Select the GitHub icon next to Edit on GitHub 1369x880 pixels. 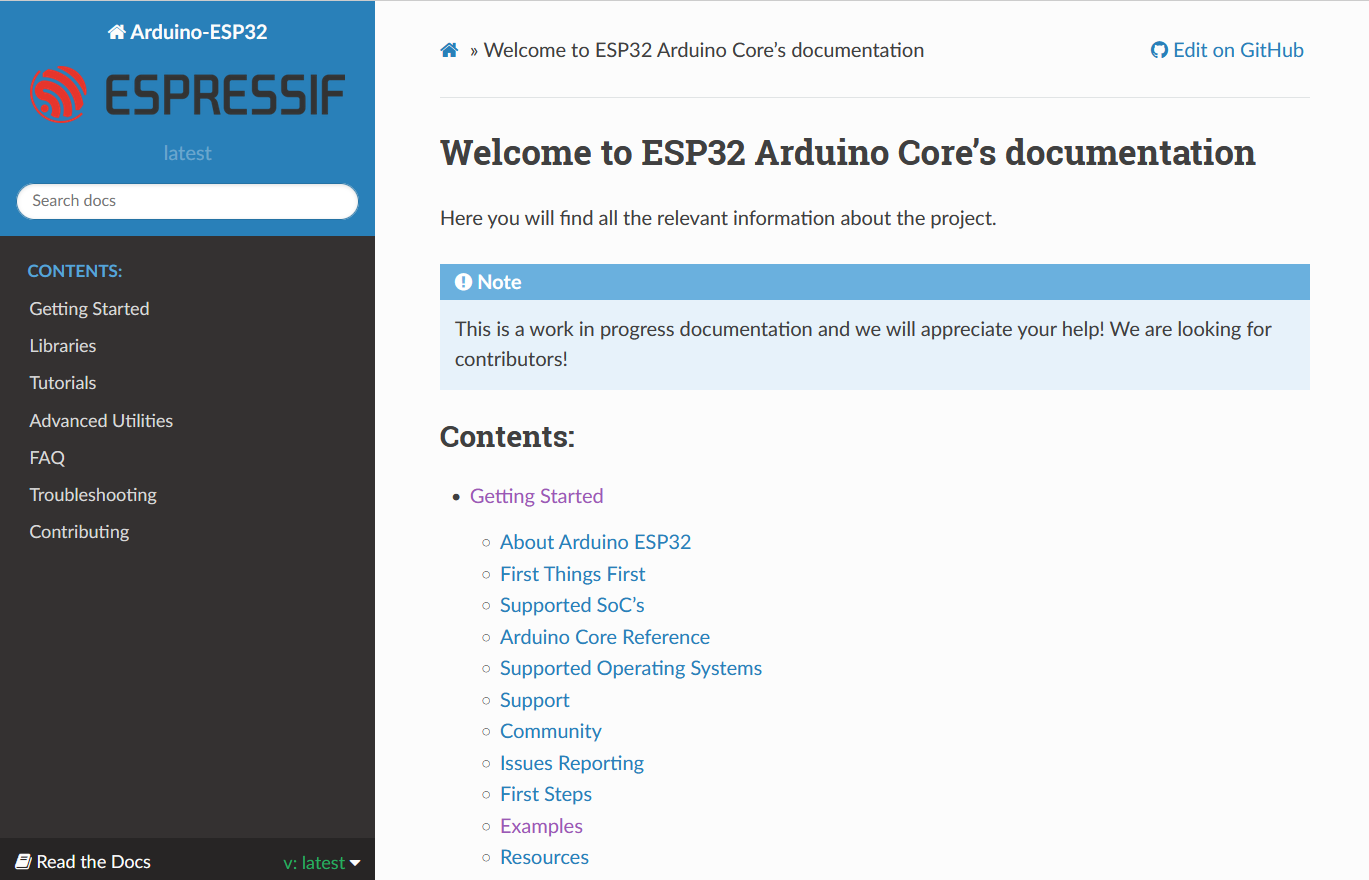pyautogui.click(x=1158, y=49)
